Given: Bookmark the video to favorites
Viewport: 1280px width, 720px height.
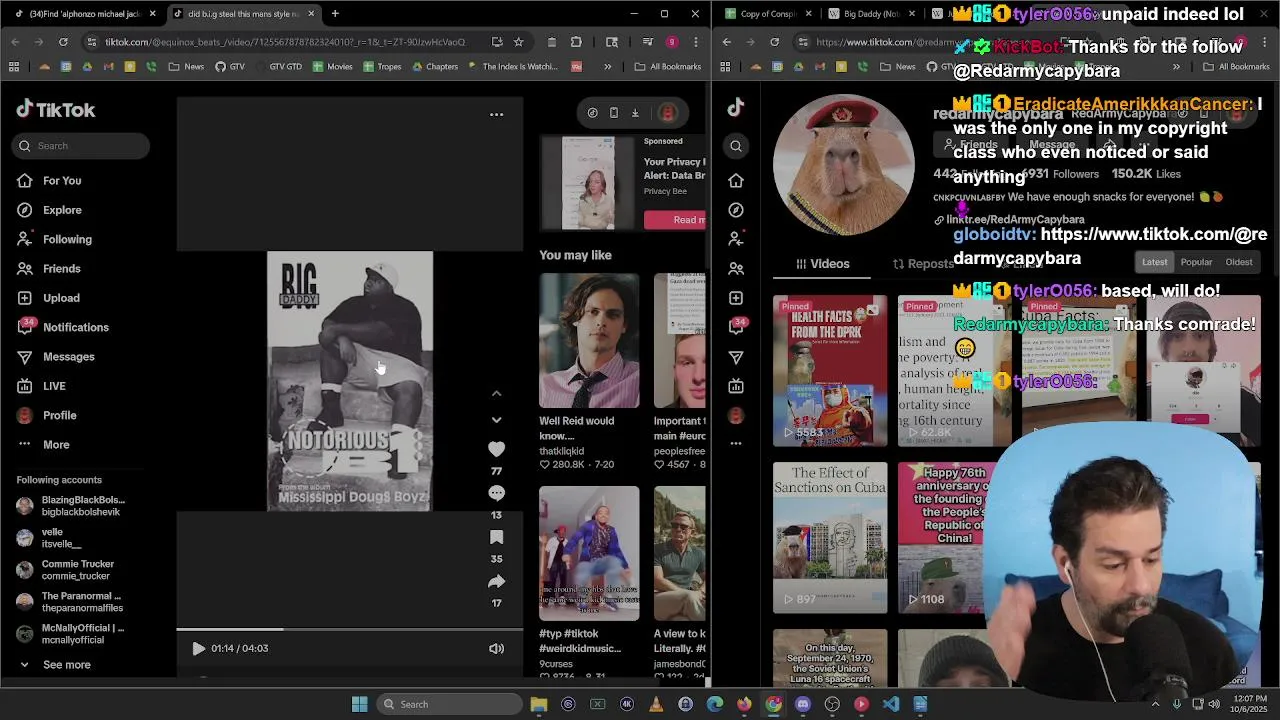Looking at the screenshot, I should pyautogui.click(x=496, y=538).
